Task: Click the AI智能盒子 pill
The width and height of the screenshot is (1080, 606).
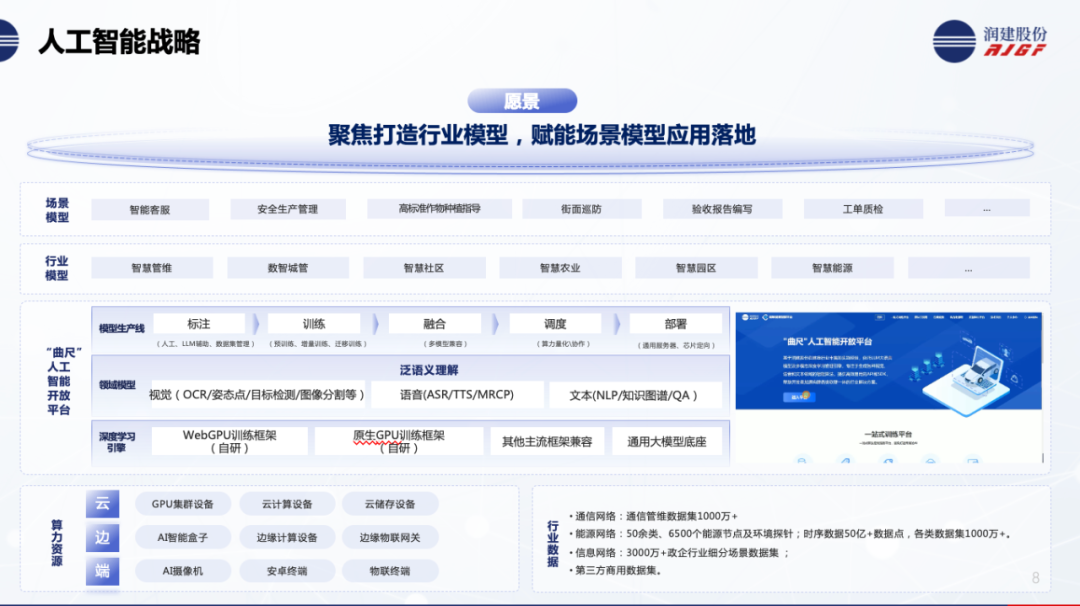Action: point(183,538)
